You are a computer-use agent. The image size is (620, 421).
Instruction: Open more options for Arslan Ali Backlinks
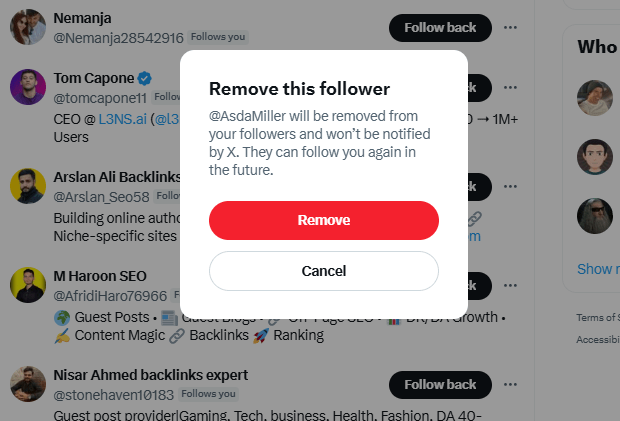point(511,186)
